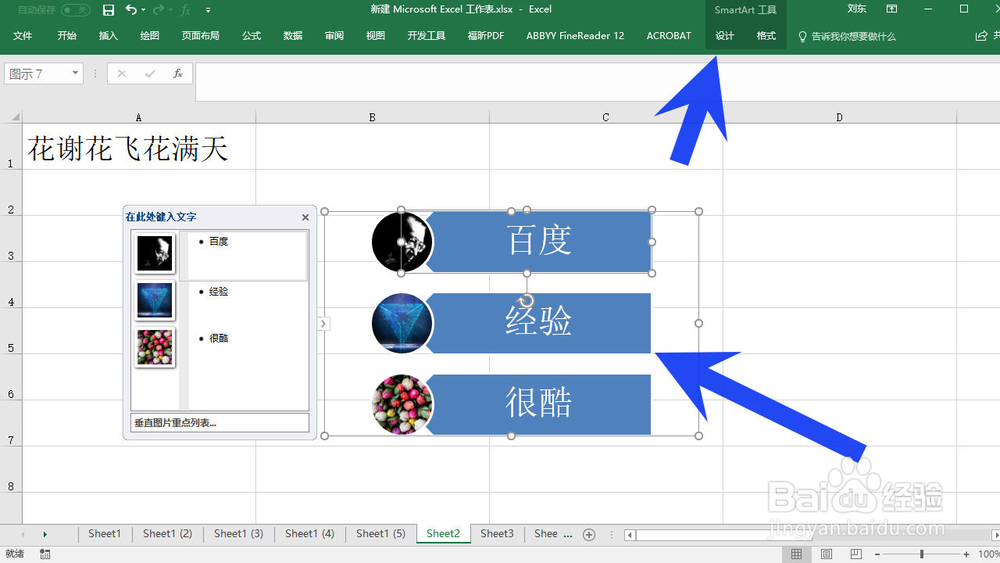Image resolution: width=1000 pixels, height=563 pixels.
Task: Click the circular portrait picture in SmartArt
Action: coord(402,242)
